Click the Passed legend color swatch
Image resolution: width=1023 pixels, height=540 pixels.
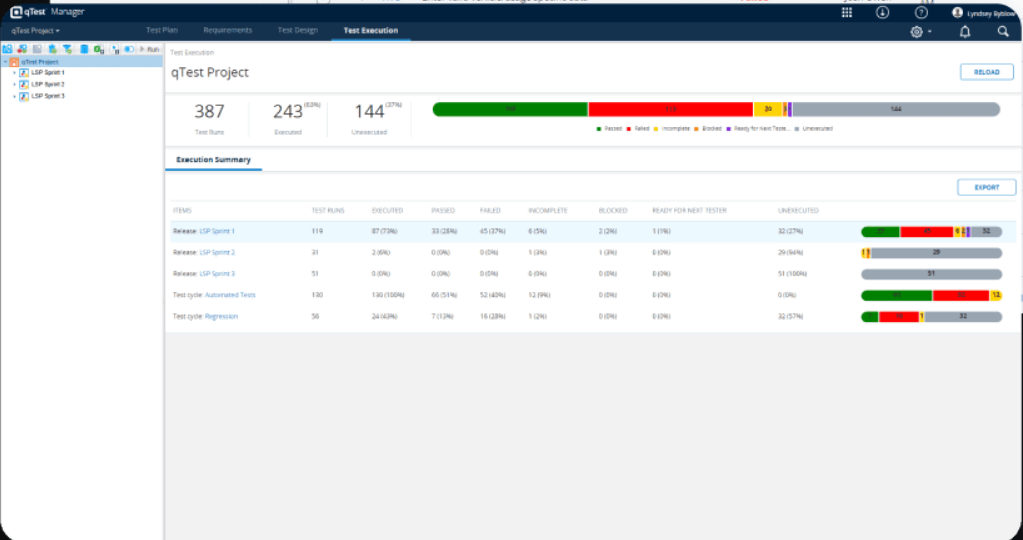pos(599,129)
